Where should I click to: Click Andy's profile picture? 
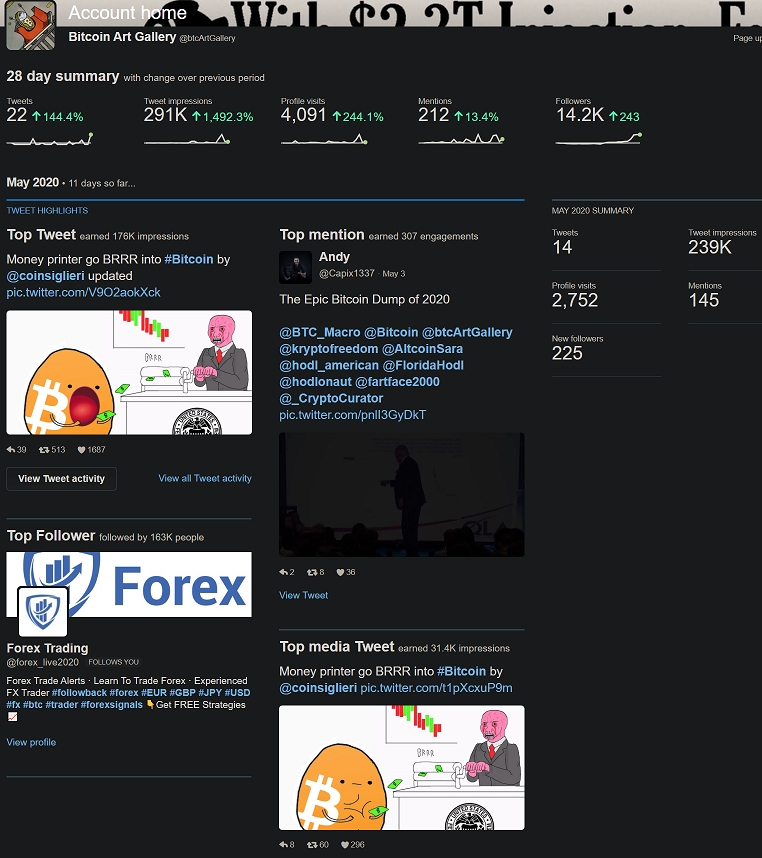(x=295, y=268)
